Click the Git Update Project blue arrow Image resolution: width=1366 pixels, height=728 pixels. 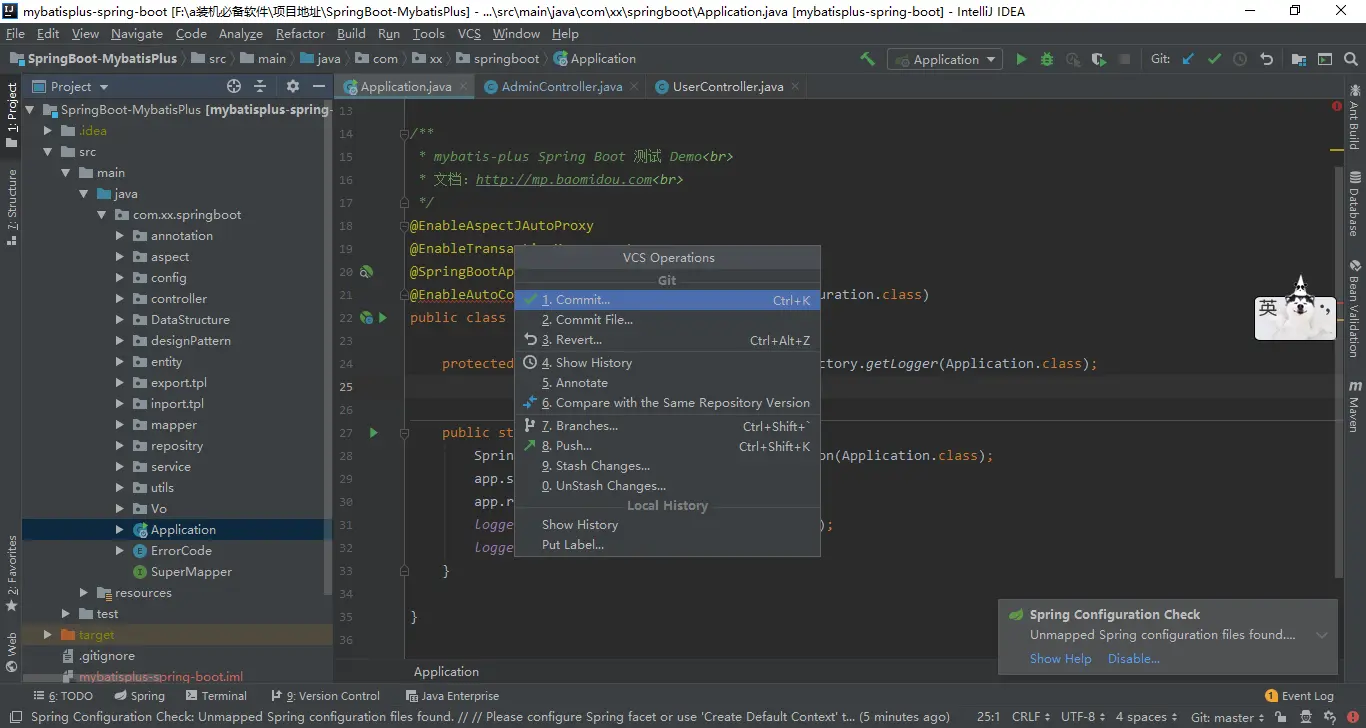(x=1188, y=59)
